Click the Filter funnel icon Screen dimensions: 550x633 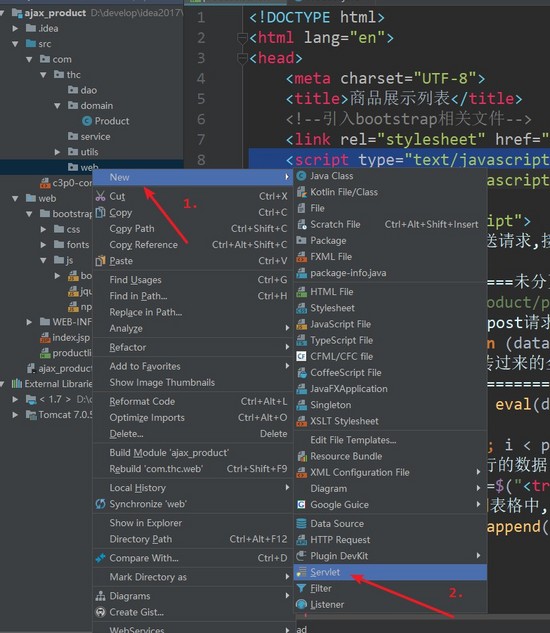301,588
